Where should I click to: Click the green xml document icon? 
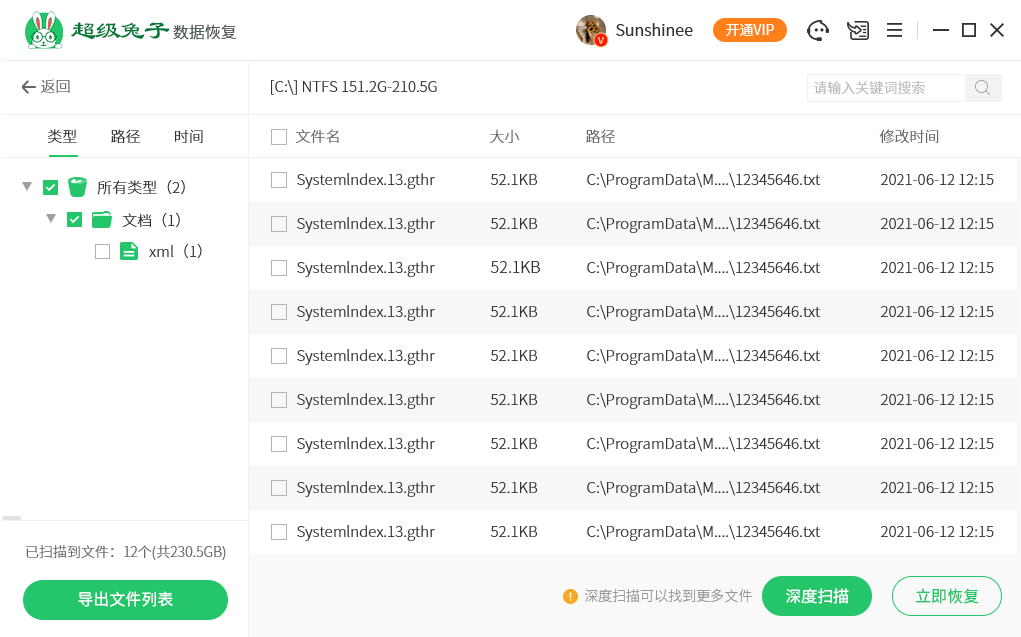[x=128, y=251]
